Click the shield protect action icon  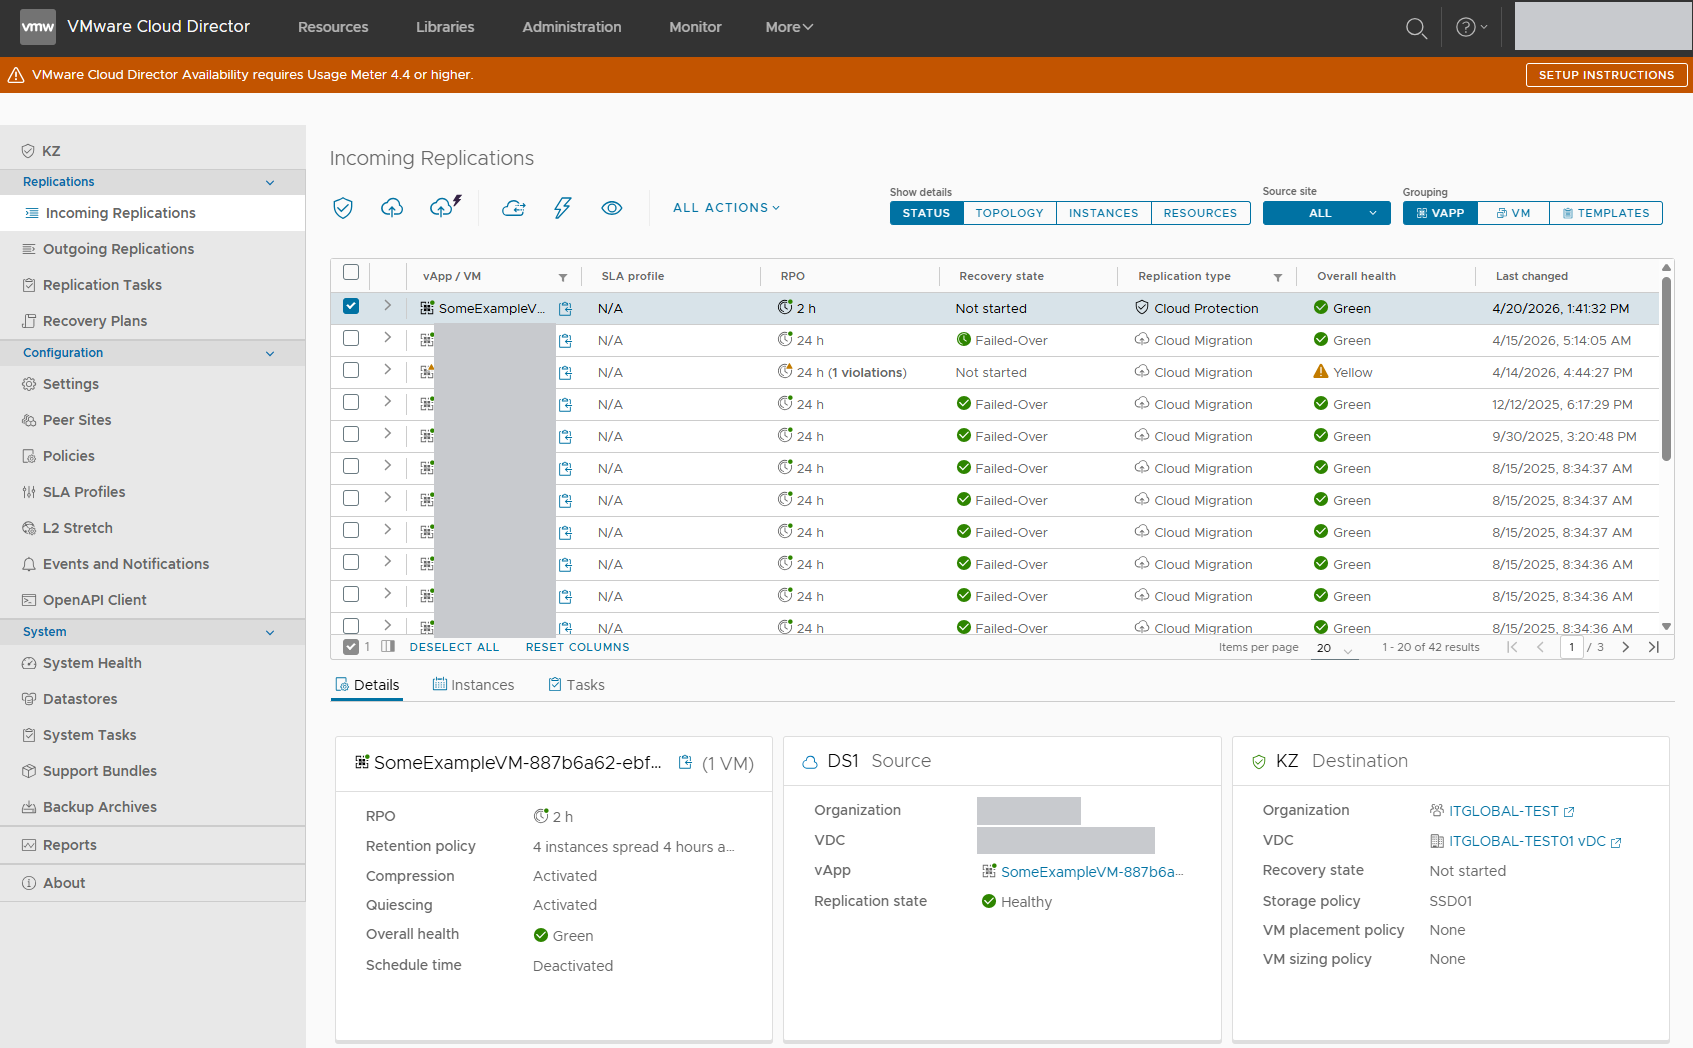(x=343, y=208)
